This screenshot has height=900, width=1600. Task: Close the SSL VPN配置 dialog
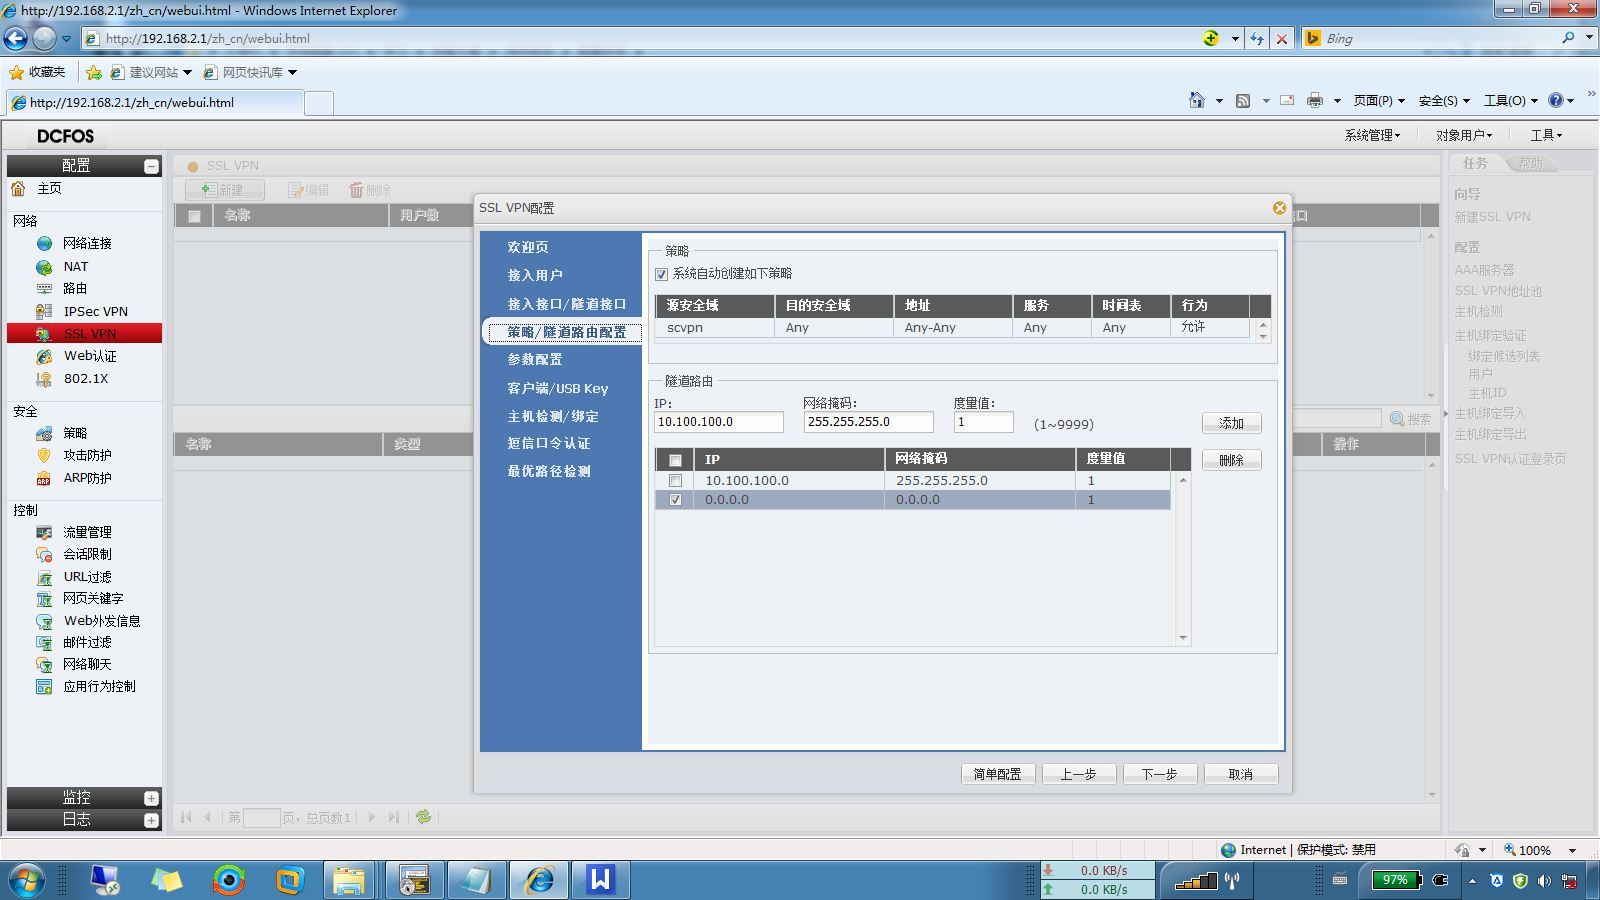coord(1279,208)
